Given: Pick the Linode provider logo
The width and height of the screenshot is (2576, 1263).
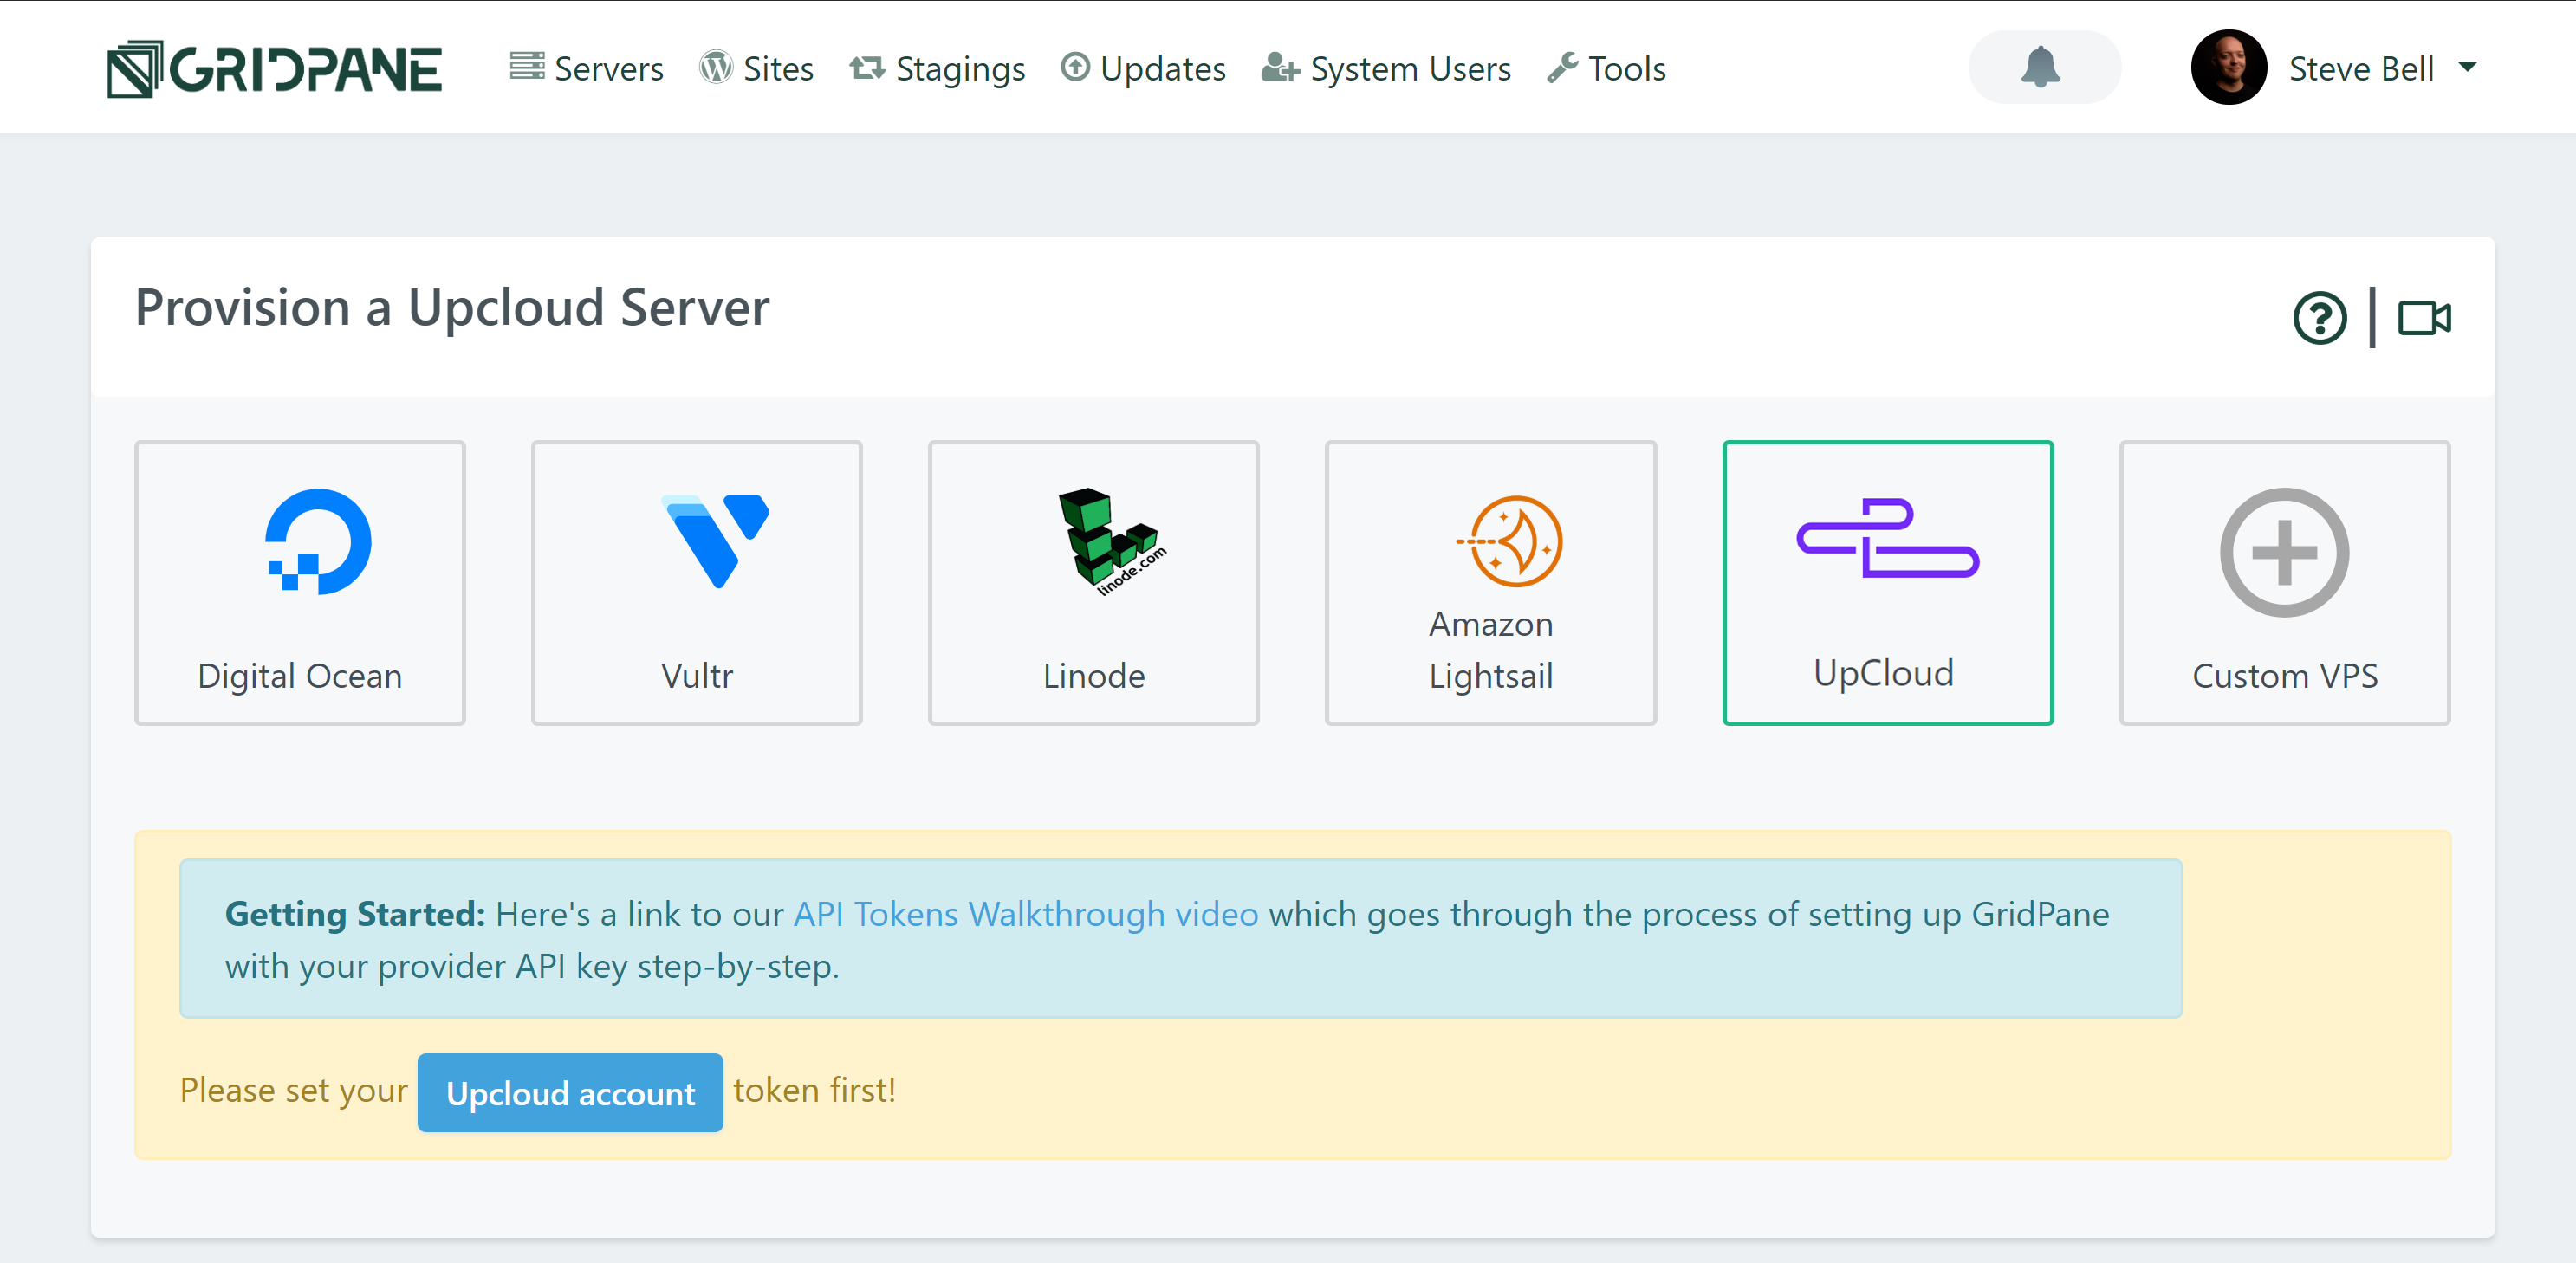Looking at the screenshot, I should coord(1111,541).
